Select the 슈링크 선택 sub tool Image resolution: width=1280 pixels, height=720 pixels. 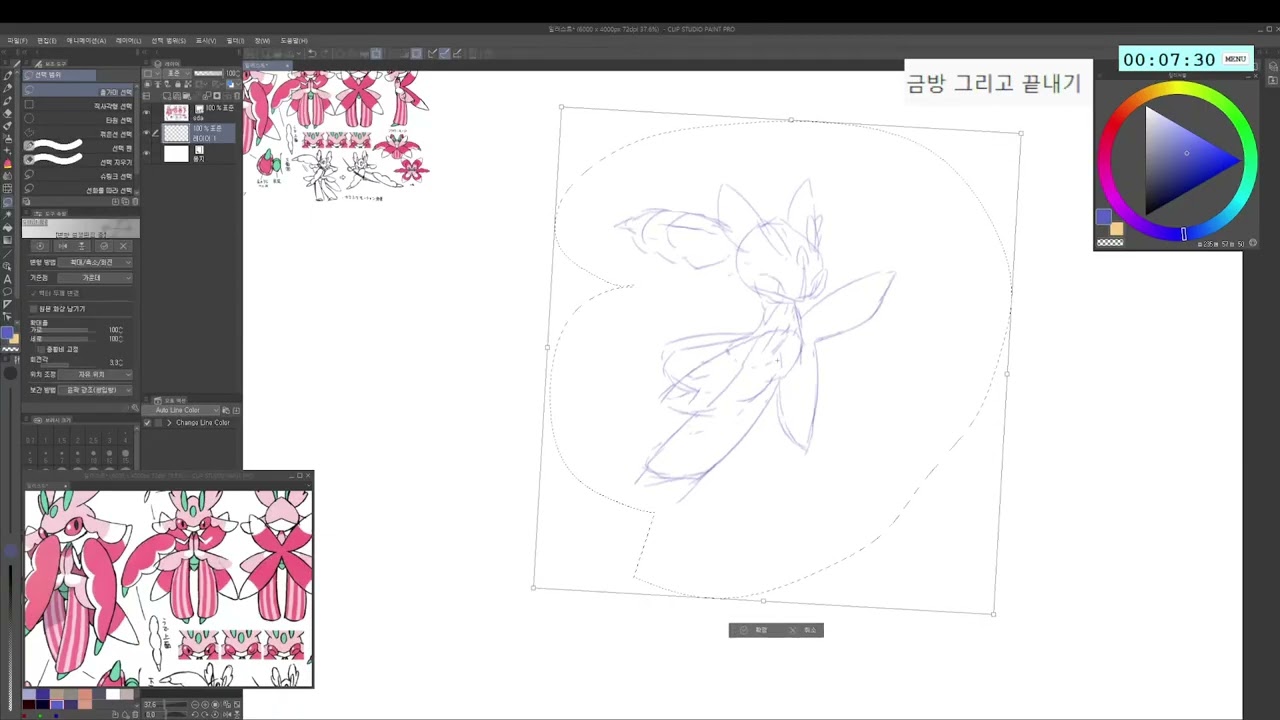80,176
